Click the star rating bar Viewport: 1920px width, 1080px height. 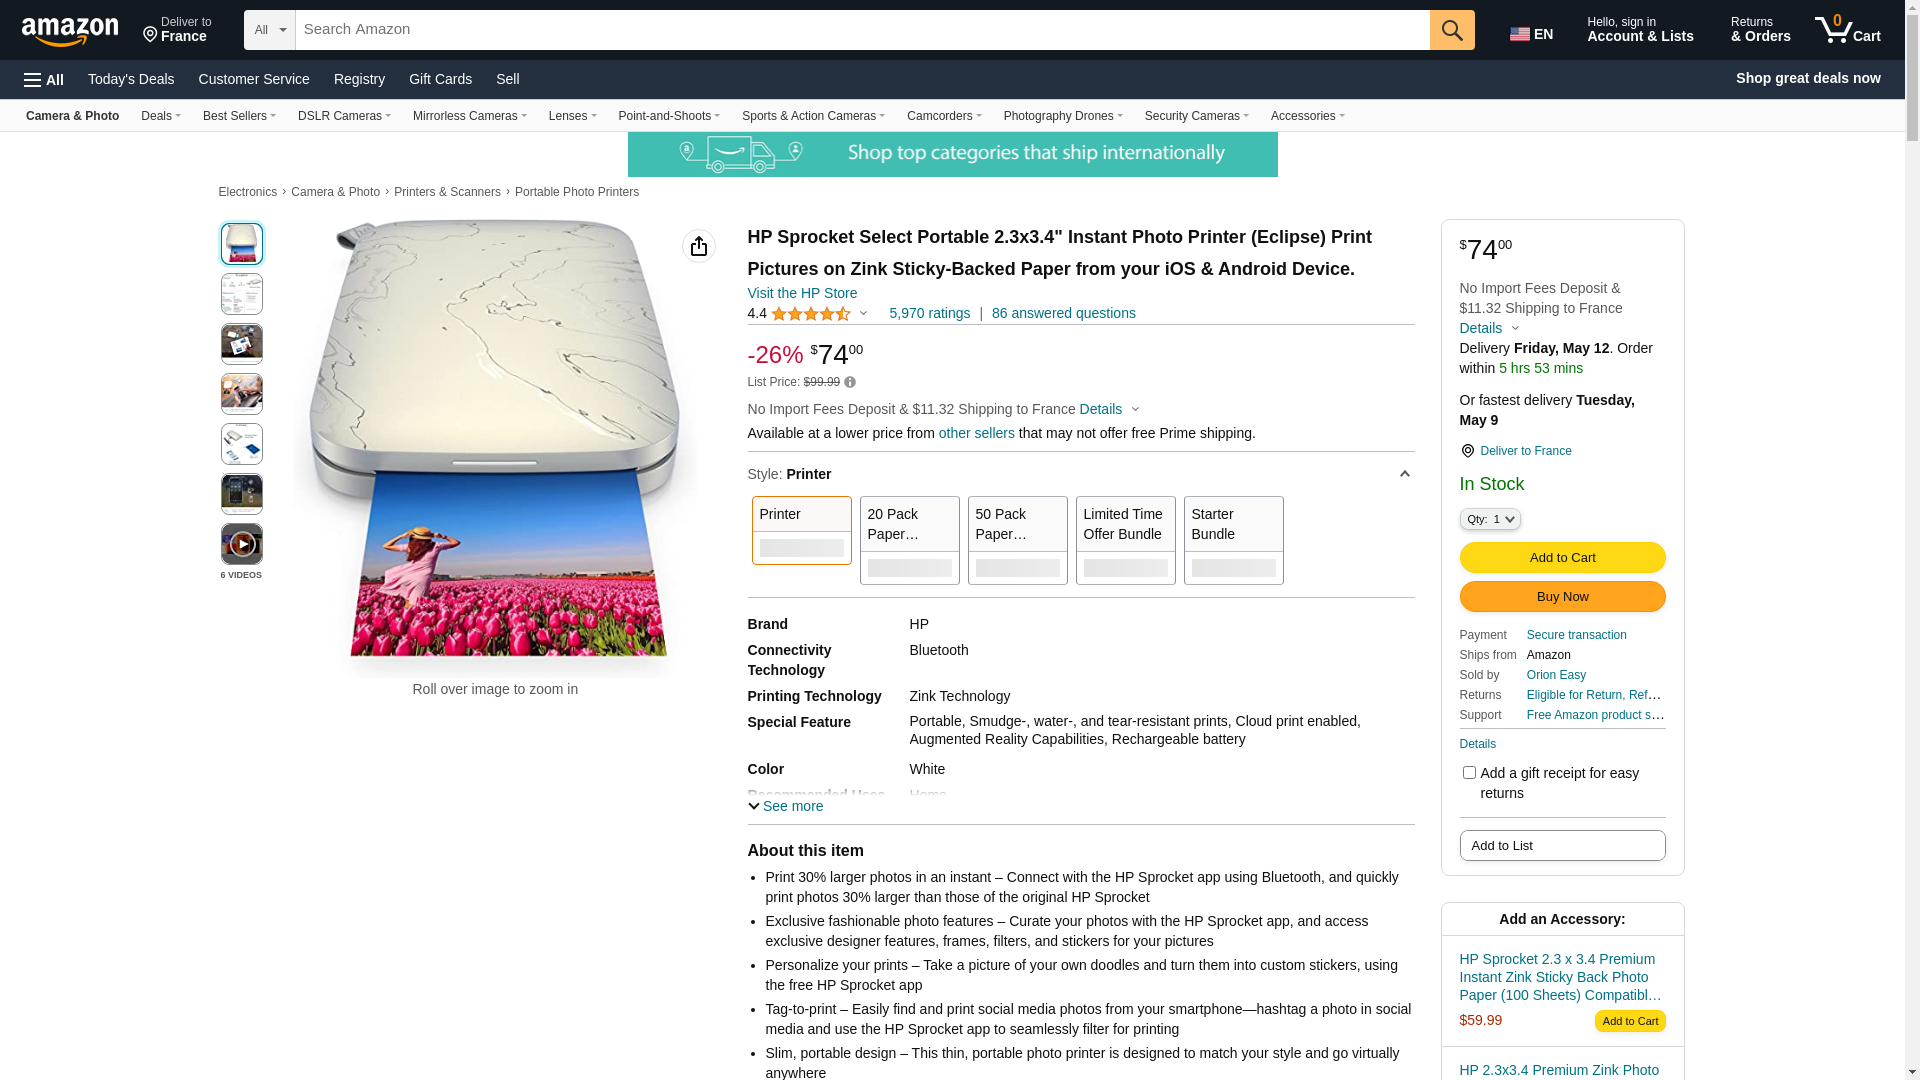pyautogui.click(x=811, y=314)
